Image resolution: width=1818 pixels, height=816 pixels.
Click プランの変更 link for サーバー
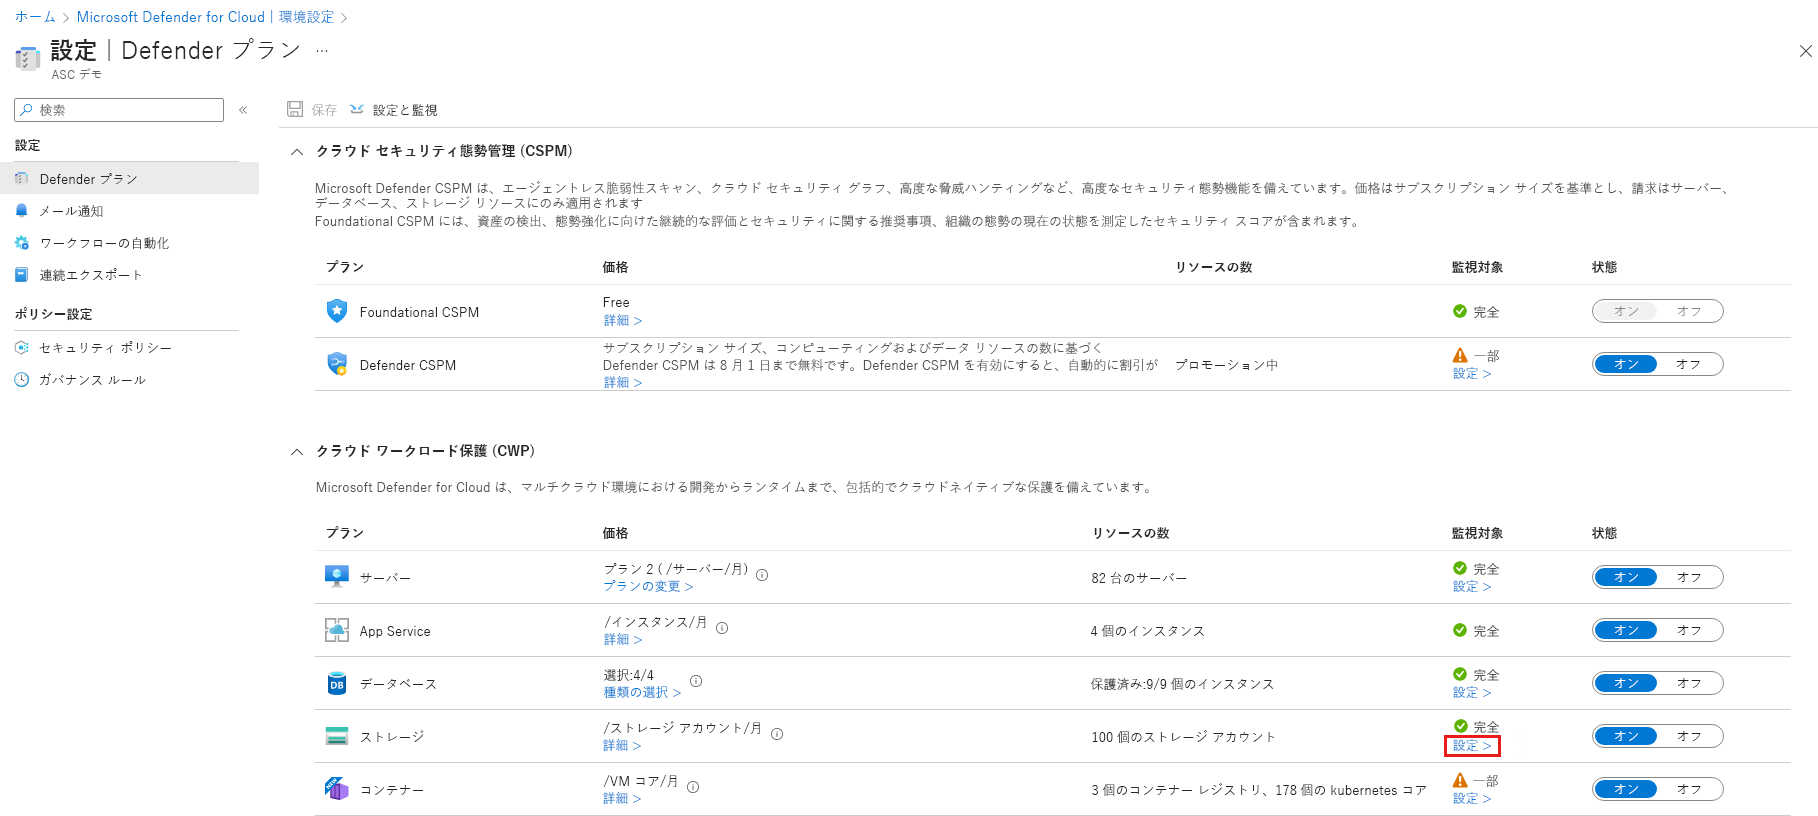pos(647,586)
